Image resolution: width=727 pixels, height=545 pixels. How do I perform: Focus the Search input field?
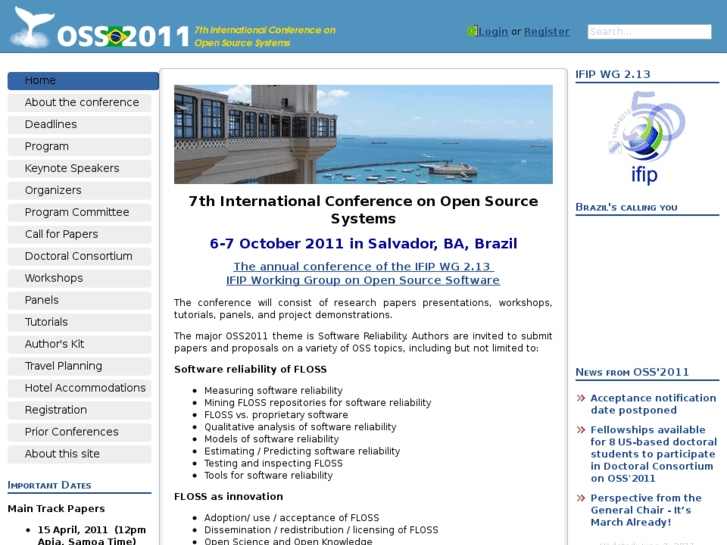649,32
